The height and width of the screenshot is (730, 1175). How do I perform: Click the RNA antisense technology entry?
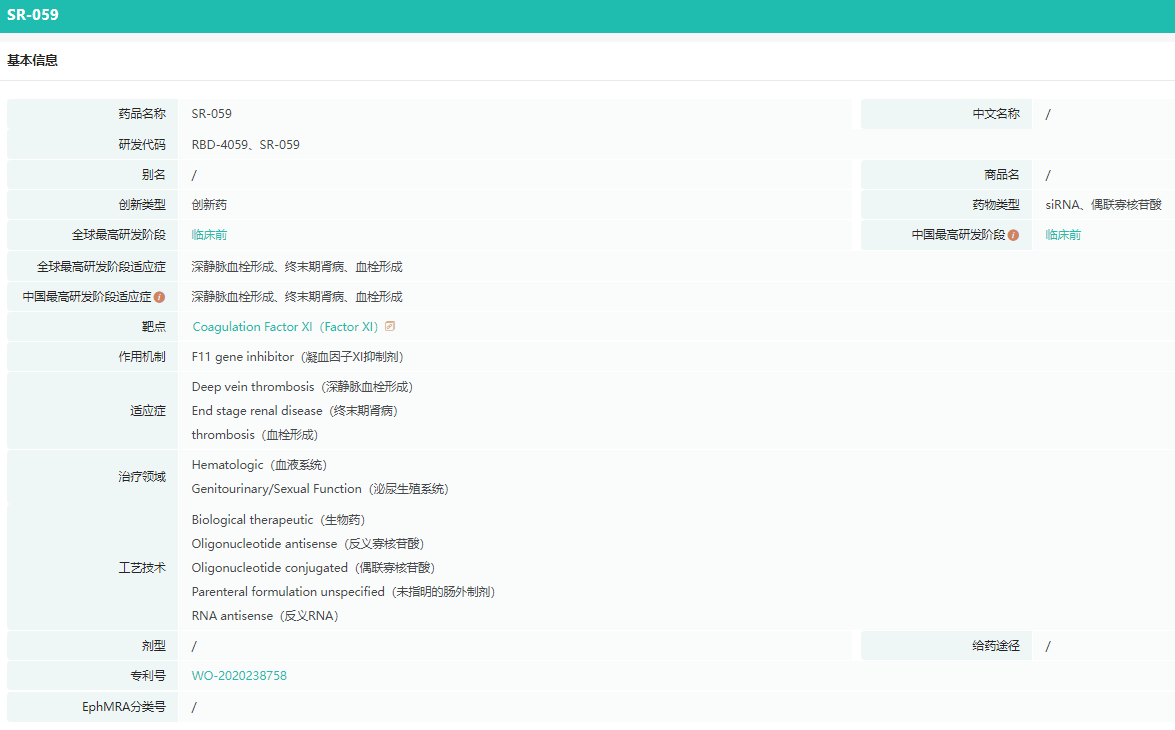click(265, 616)
